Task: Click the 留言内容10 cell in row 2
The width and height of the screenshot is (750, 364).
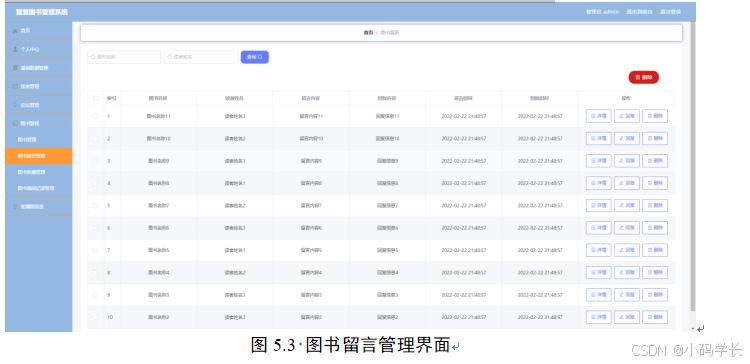Action: coord(311,139)
